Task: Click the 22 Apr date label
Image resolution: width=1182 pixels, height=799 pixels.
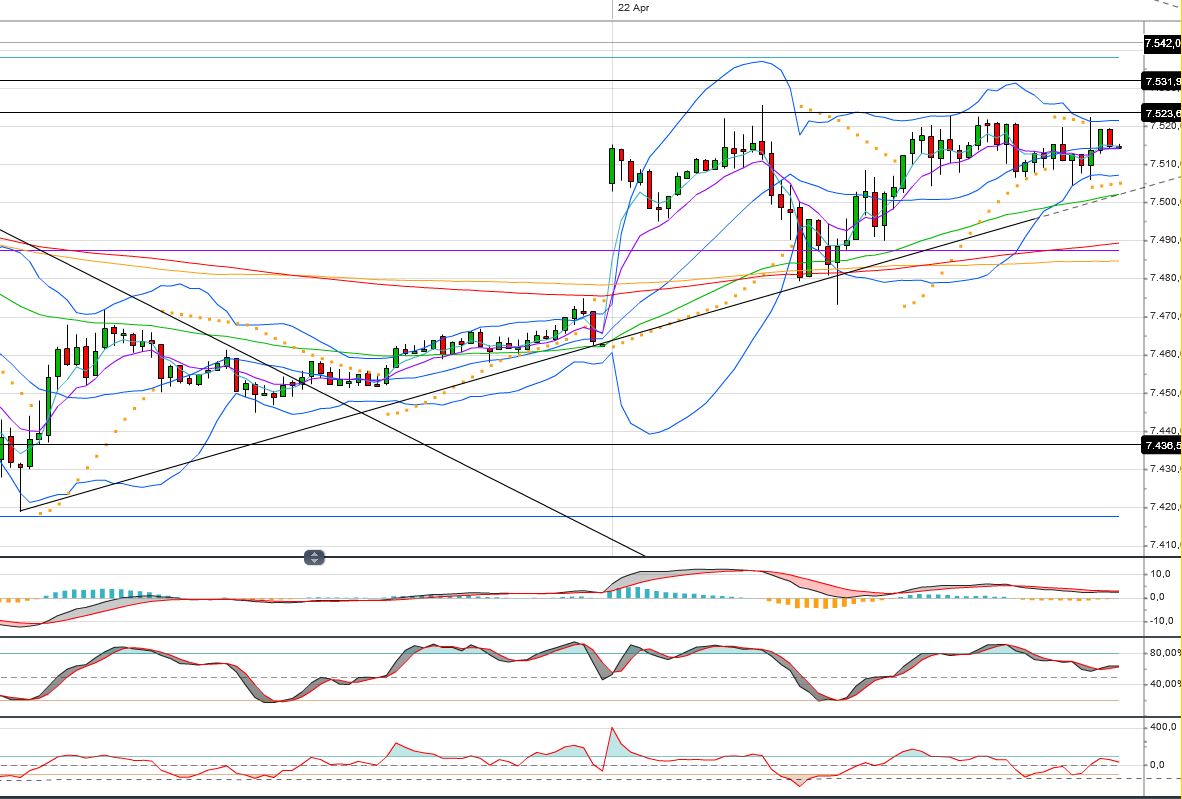Action: 633,8
